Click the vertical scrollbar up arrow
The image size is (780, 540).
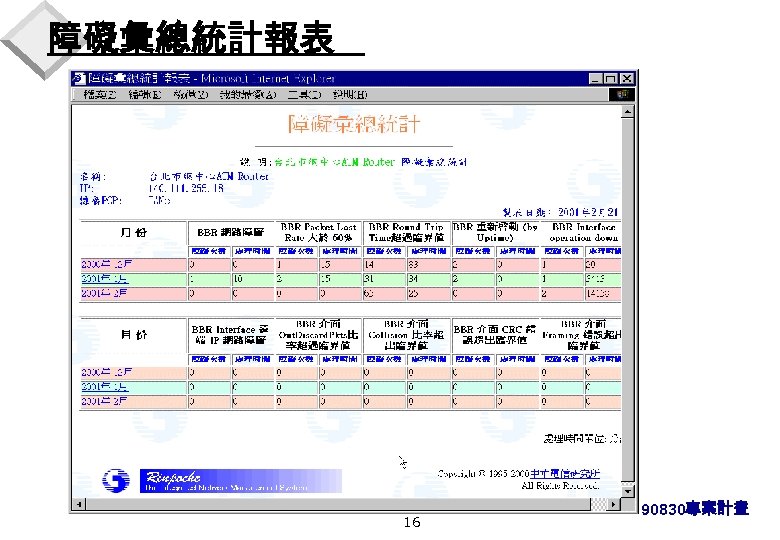(627, 112)
